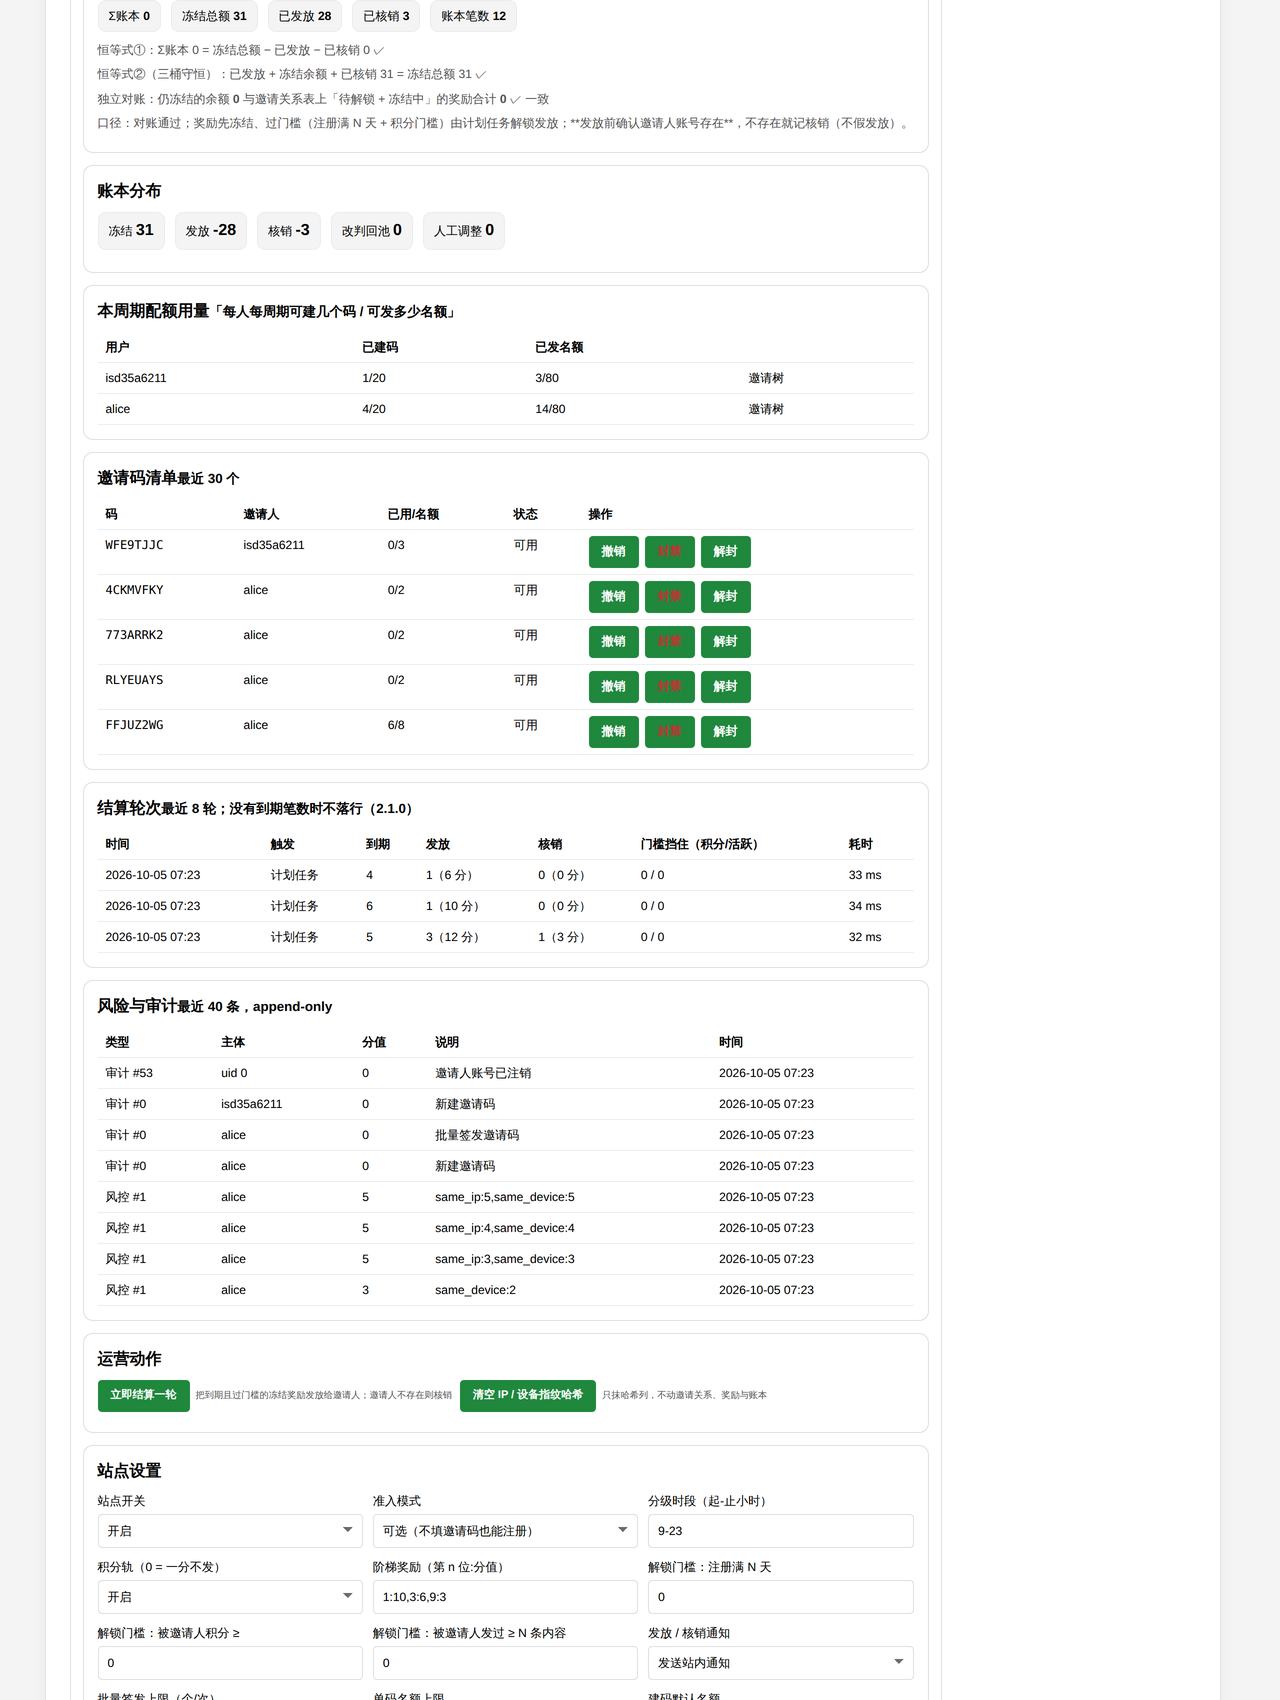Open 邀请树 link for isd35a6211
1280x1700 pixels.
(x=766, y=378)
